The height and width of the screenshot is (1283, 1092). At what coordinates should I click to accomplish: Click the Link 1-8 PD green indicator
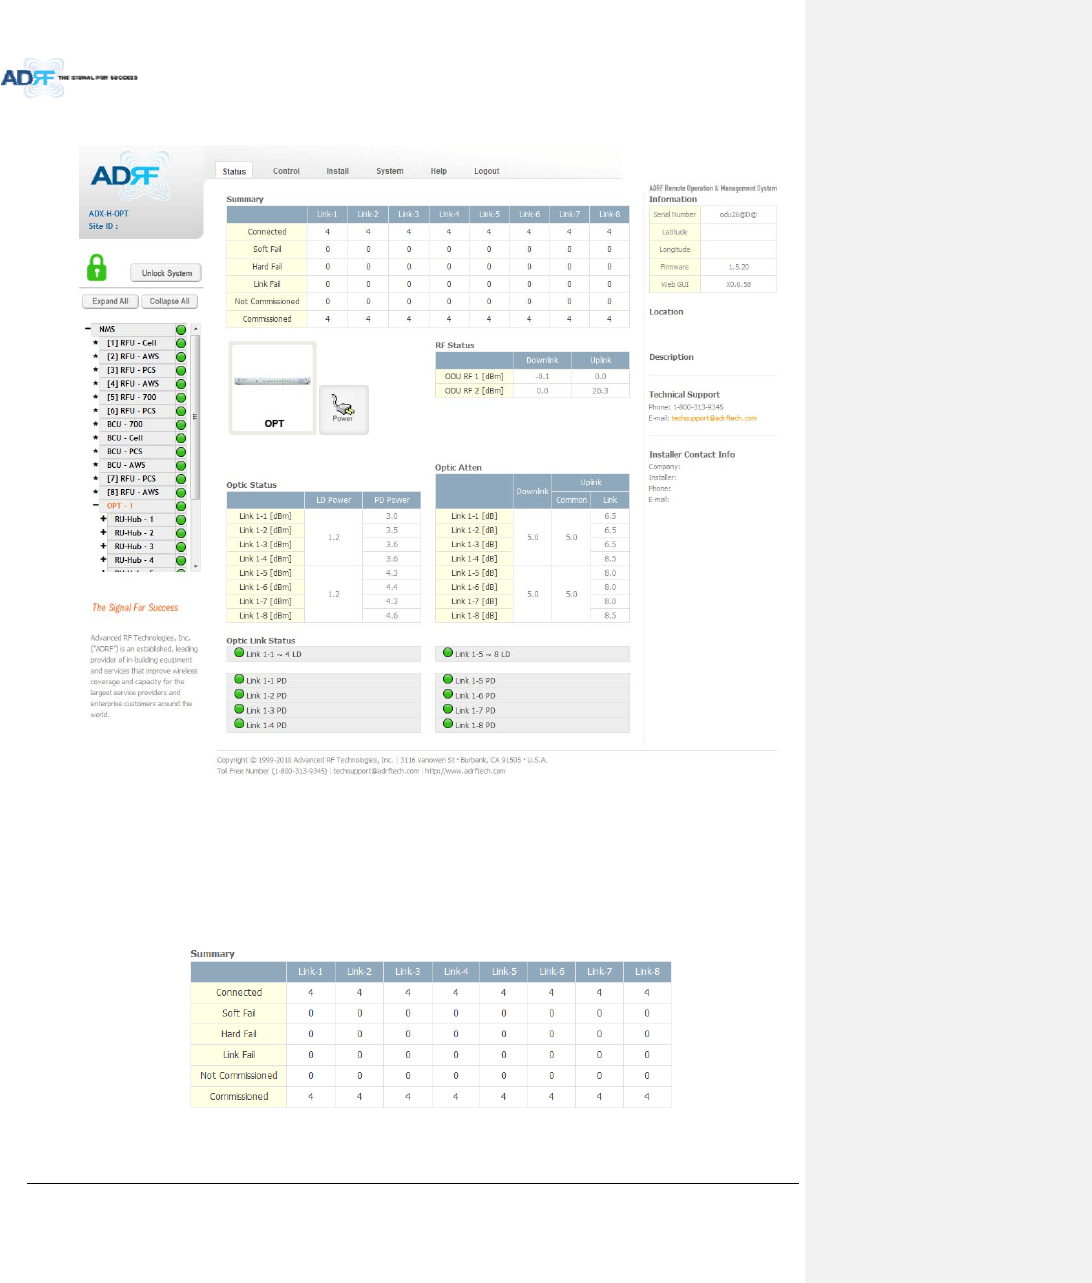(448, 724)
